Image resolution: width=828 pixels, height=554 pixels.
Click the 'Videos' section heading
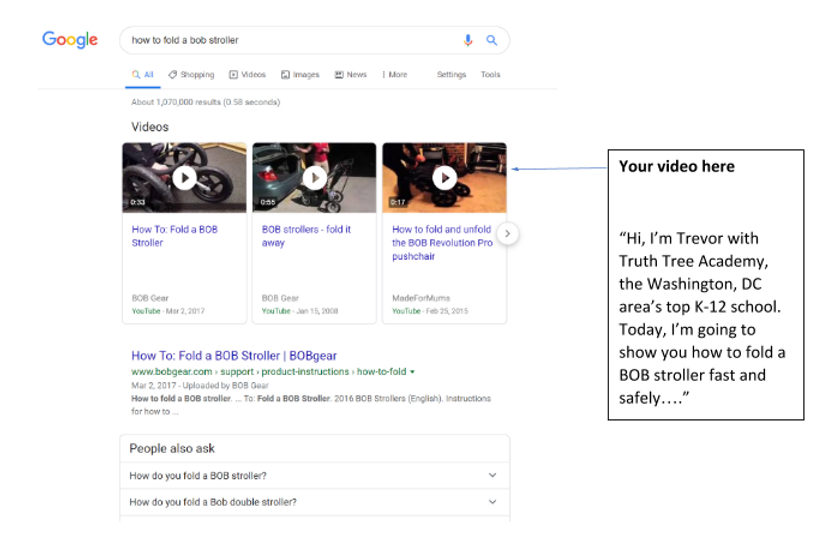click(150, 127)
